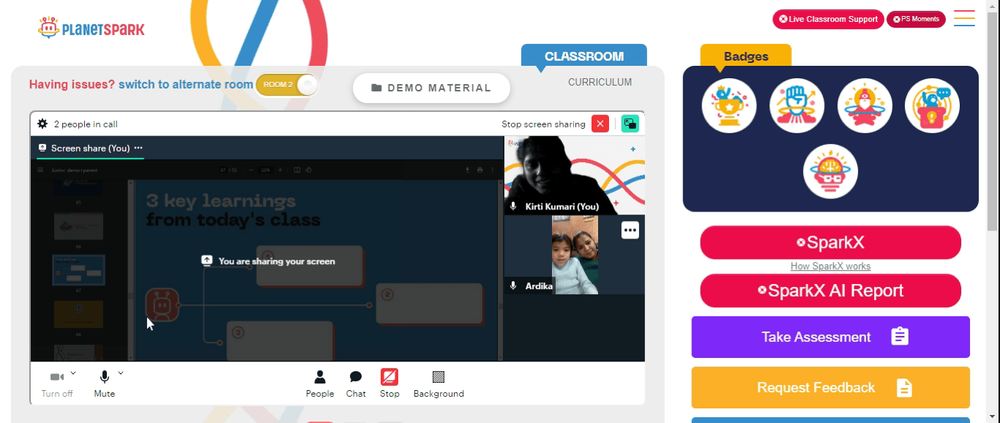Click the page vertical scrollbar
Viewport: 1000px width, 423px height.
coord(993,121)
